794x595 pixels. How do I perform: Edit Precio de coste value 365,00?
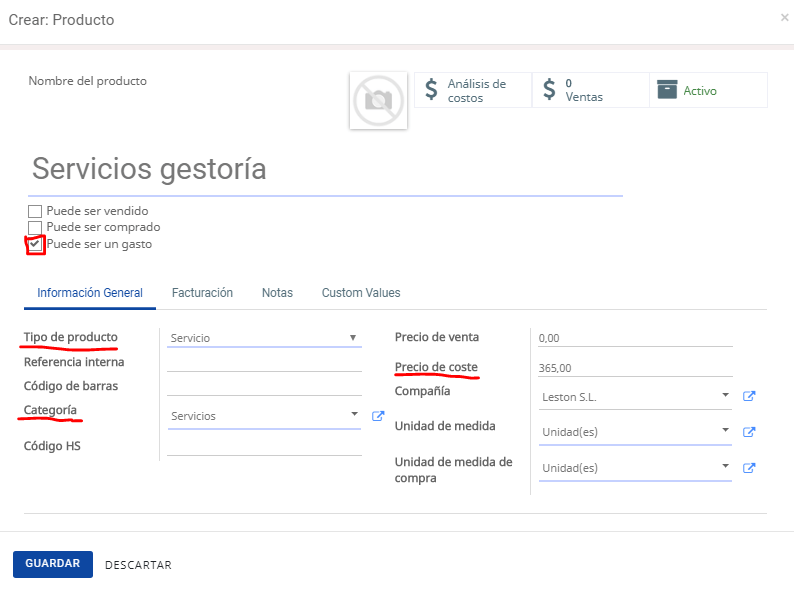636,368
